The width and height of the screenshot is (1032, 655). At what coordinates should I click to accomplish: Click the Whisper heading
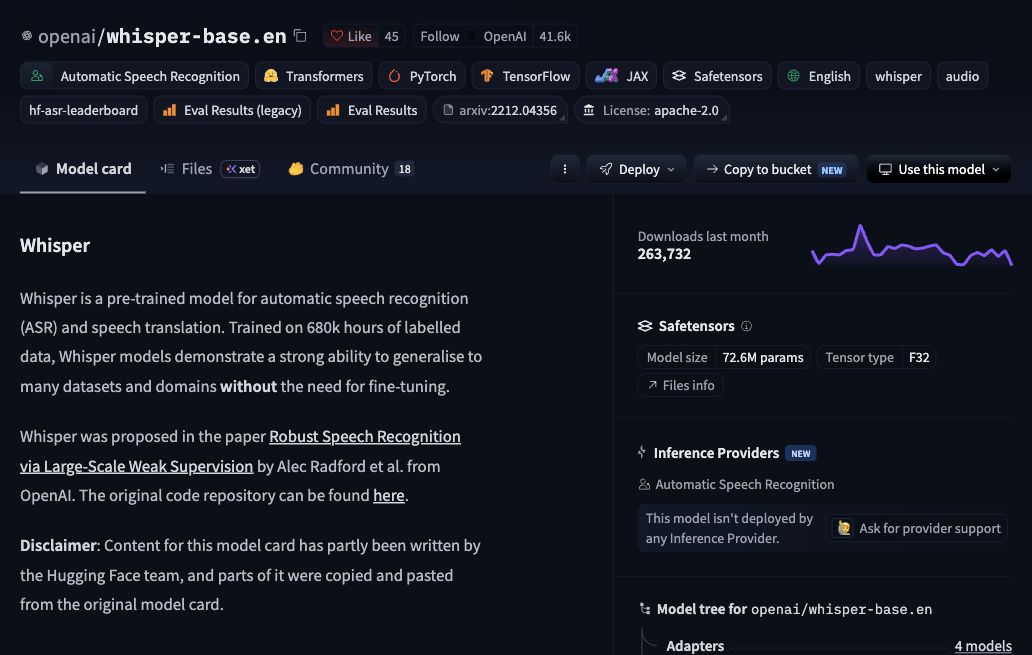coord(55,245)
